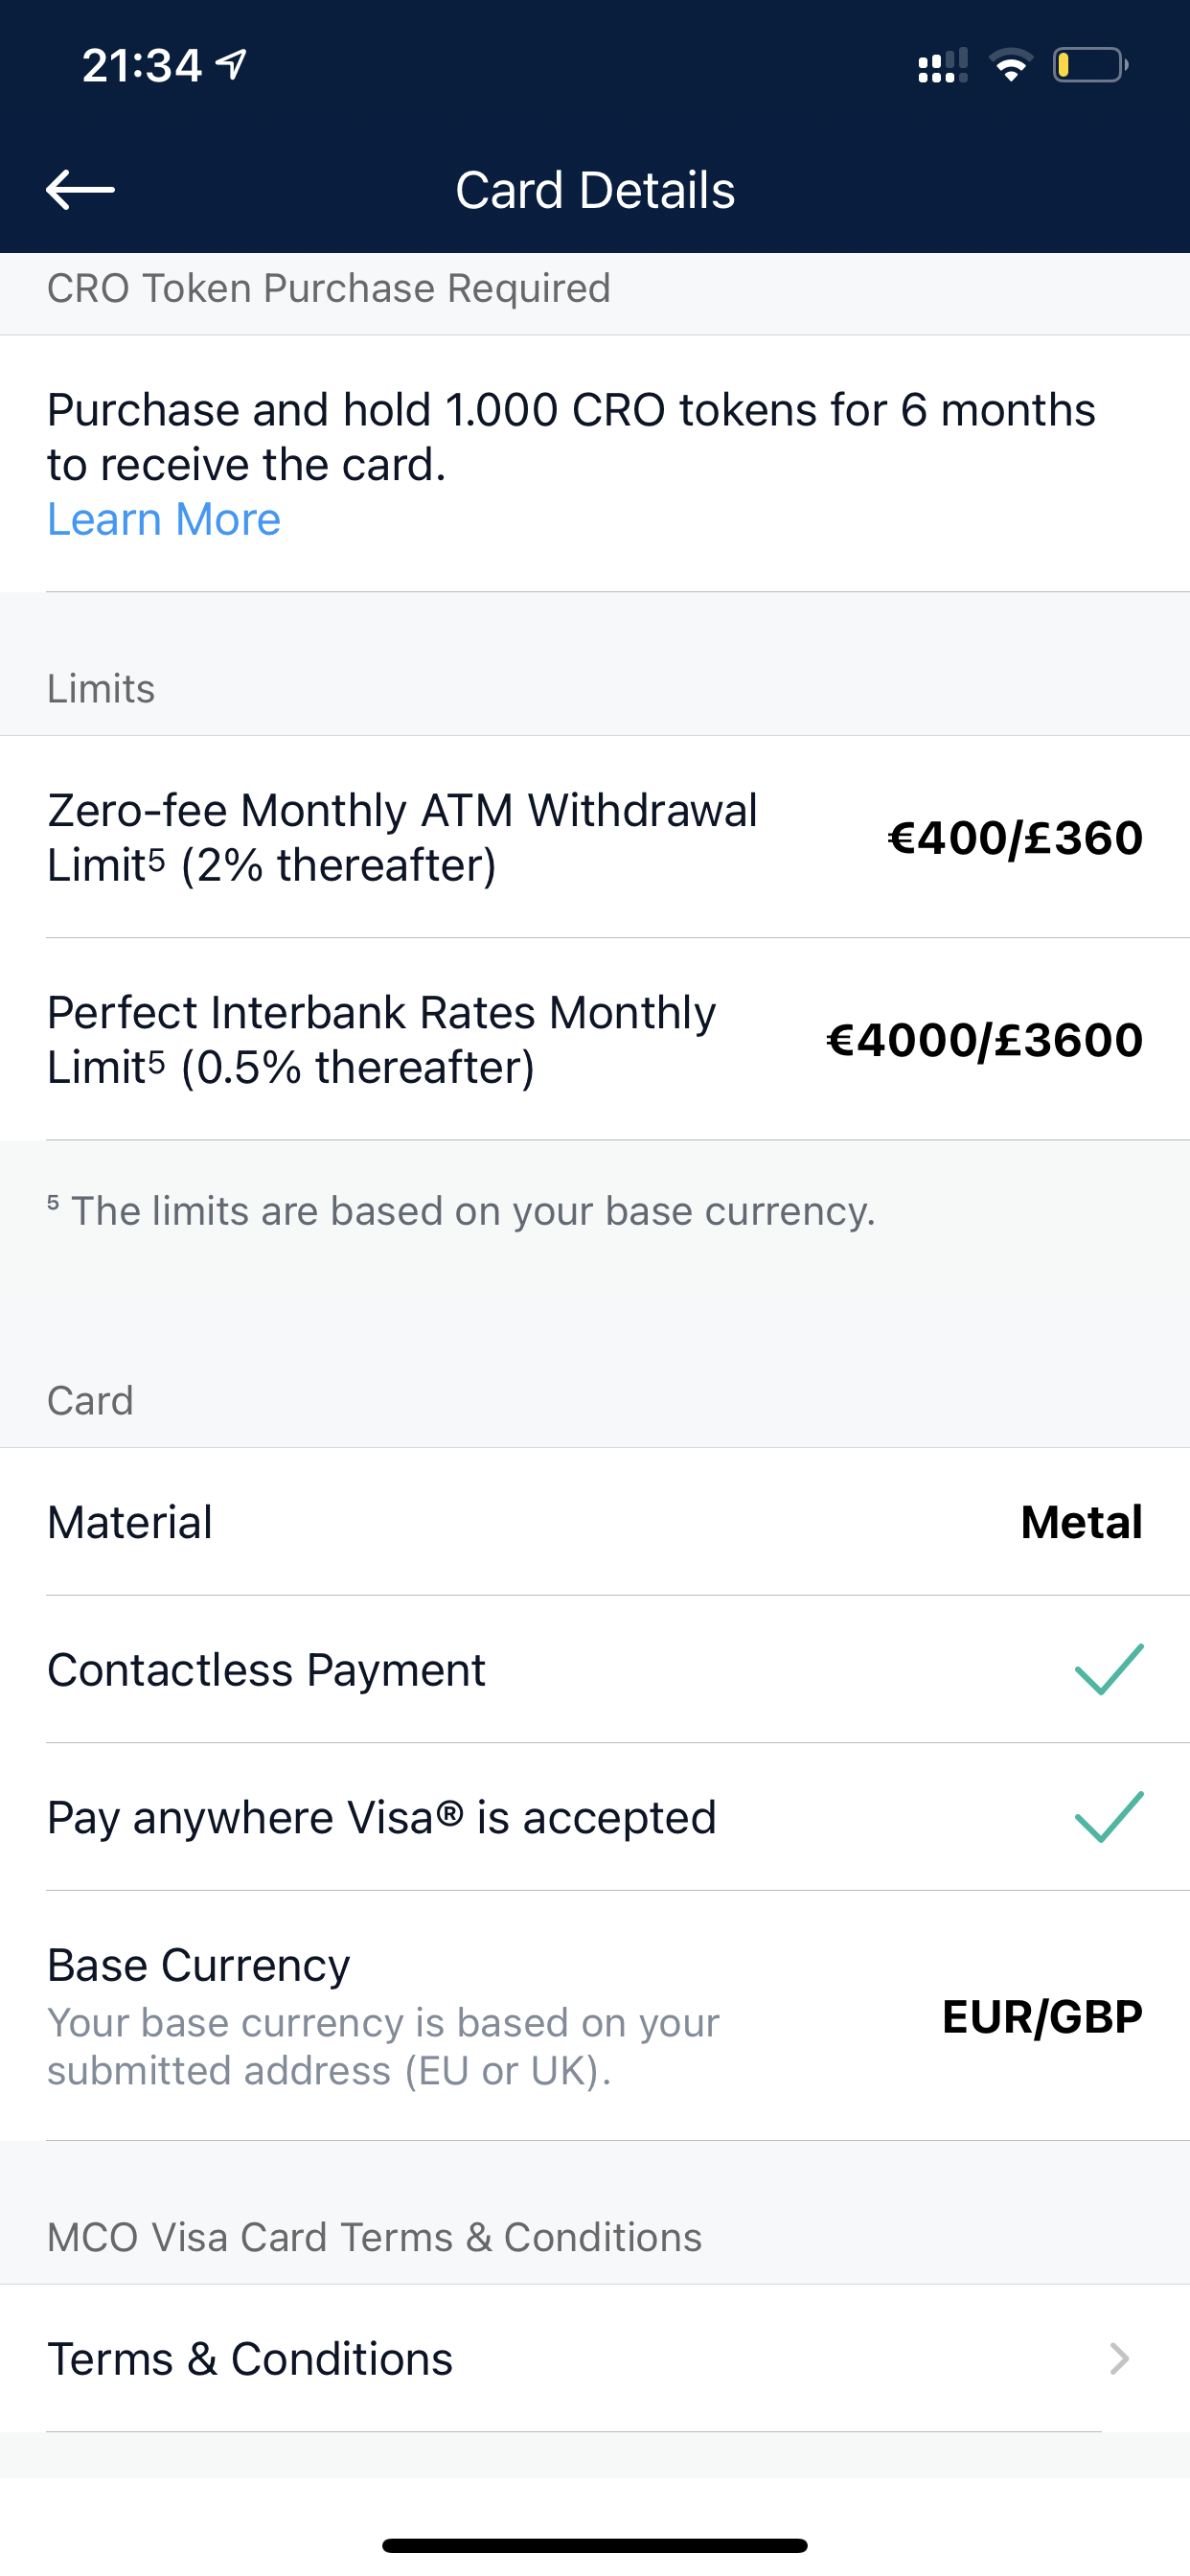1190x2576 pixels.
Task: Tap the Zero-fee Monthly ATM Withdrawal row
Action: [x=595, y=837]
